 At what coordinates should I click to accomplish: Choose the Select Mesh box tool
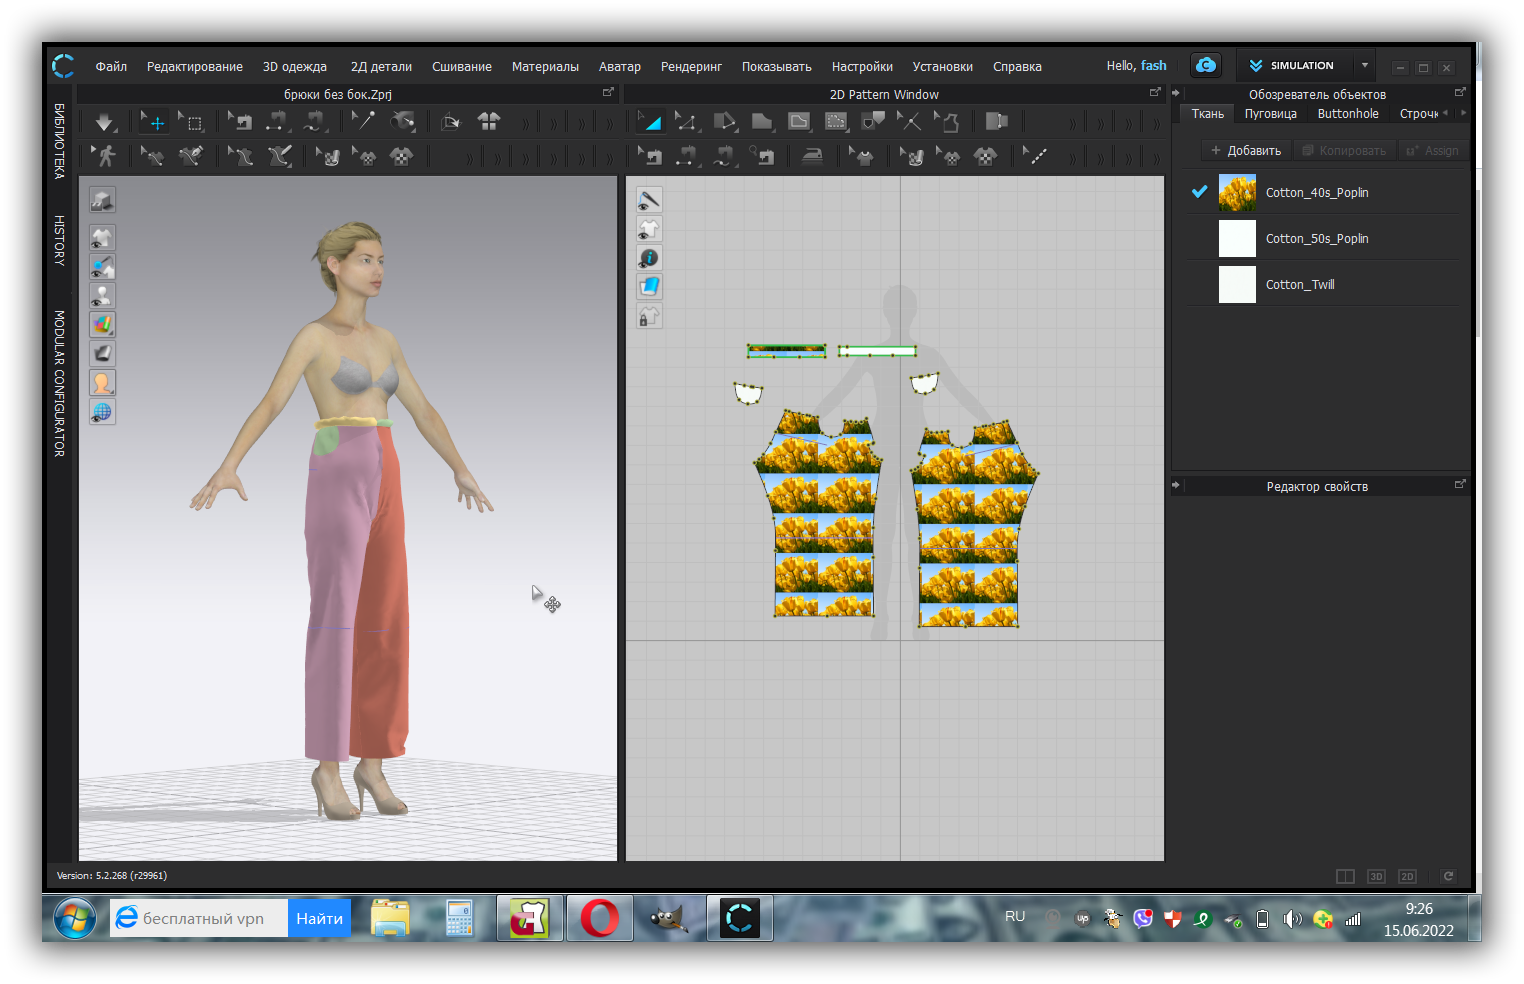pyautogui.click(x=191, y=122)
